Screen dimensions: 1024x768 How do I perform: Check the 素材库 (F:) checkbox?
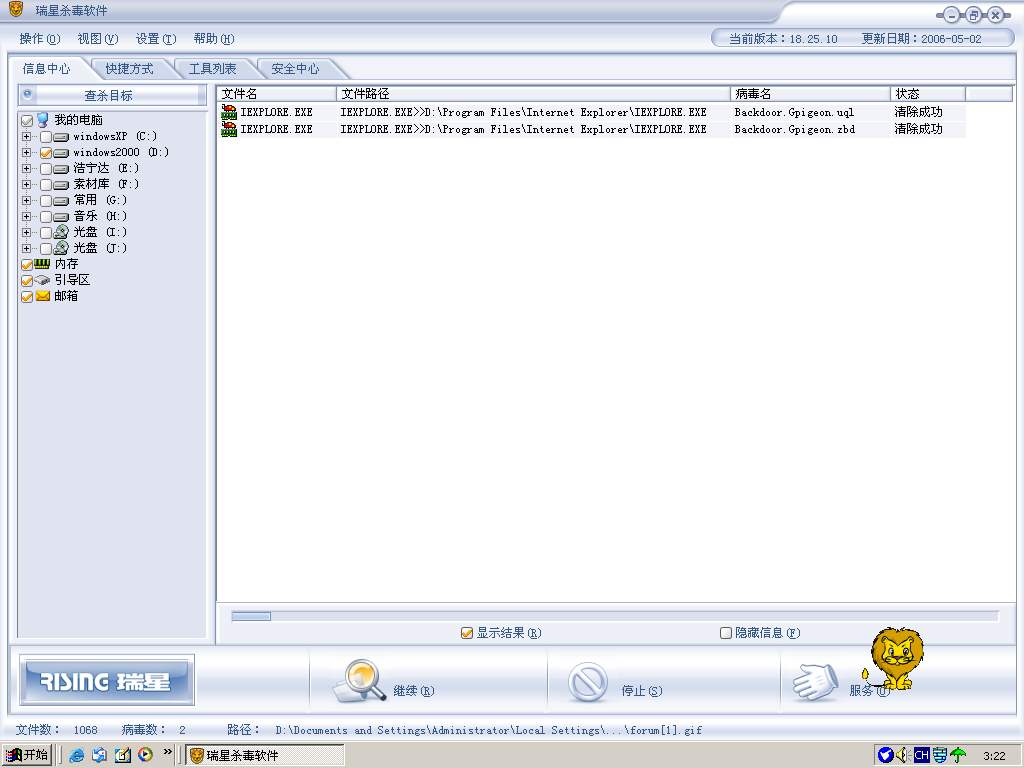(46, 185)
